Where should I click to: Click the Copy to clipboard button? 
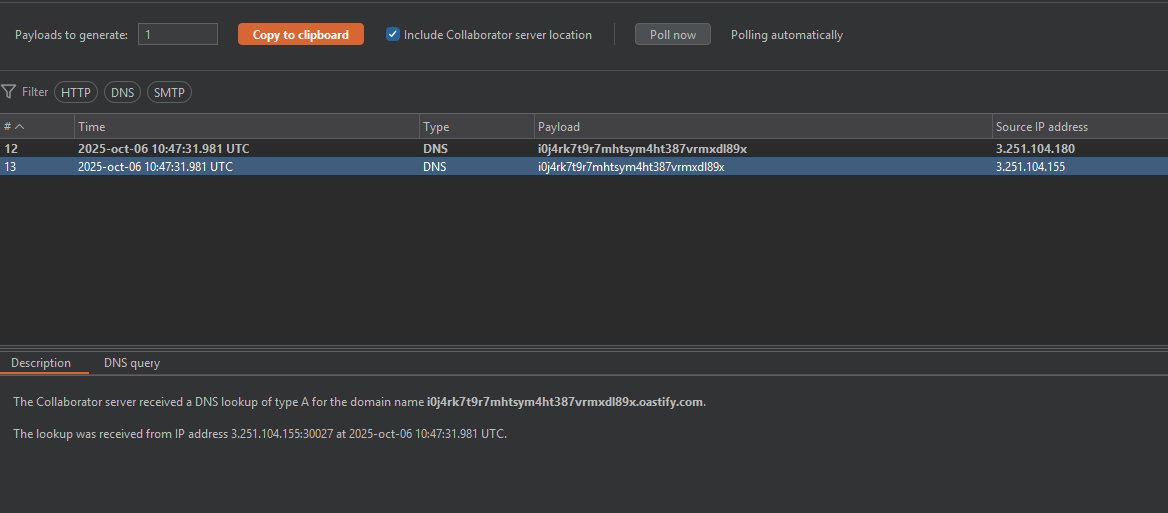[x=300, y=34]
